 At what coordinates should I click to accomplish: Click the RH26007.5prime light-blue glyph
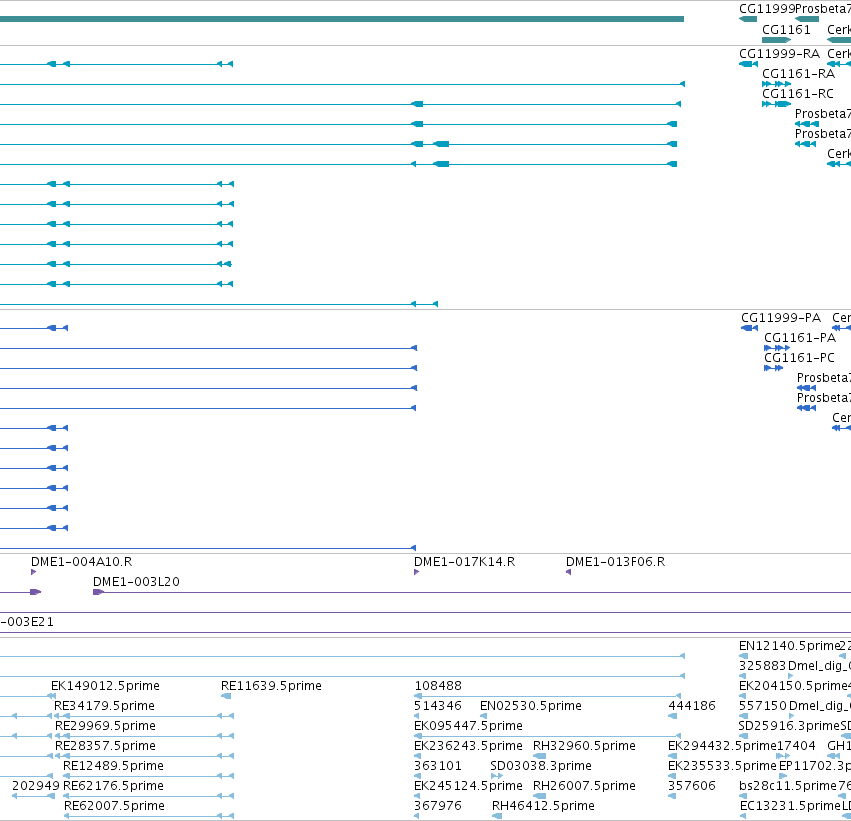[x=539, y=796]
